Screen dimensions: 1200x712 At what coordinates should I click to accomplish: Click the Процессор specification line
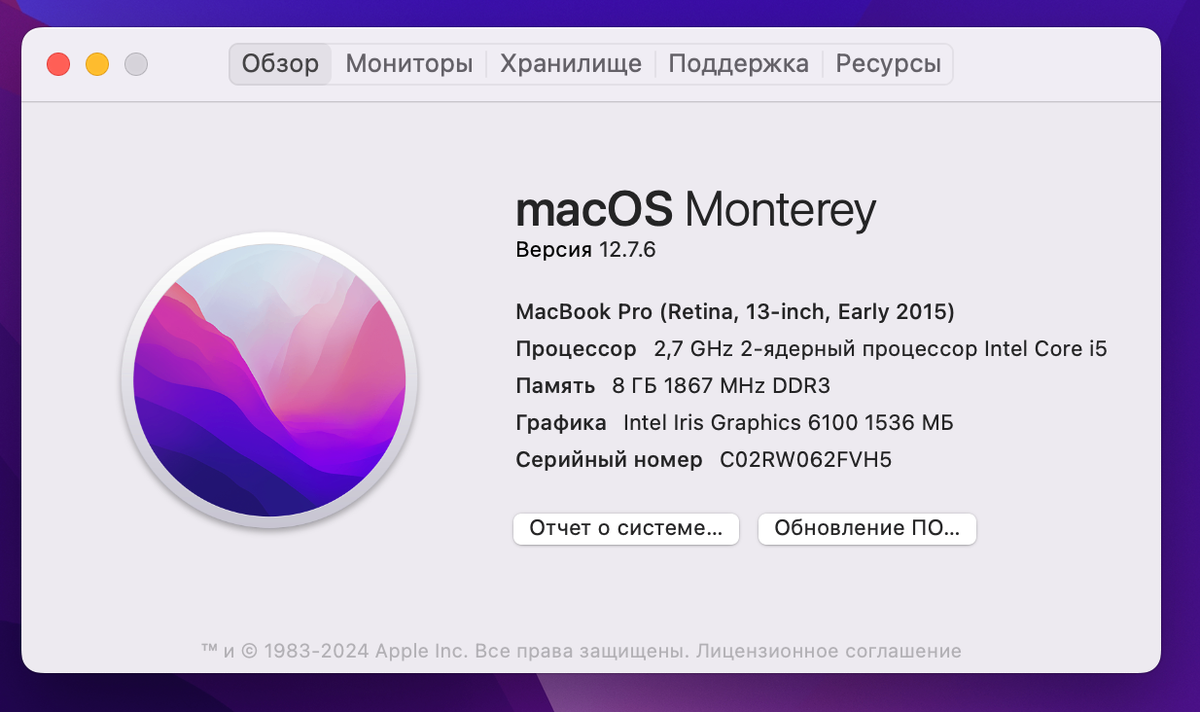pos(808,349)
